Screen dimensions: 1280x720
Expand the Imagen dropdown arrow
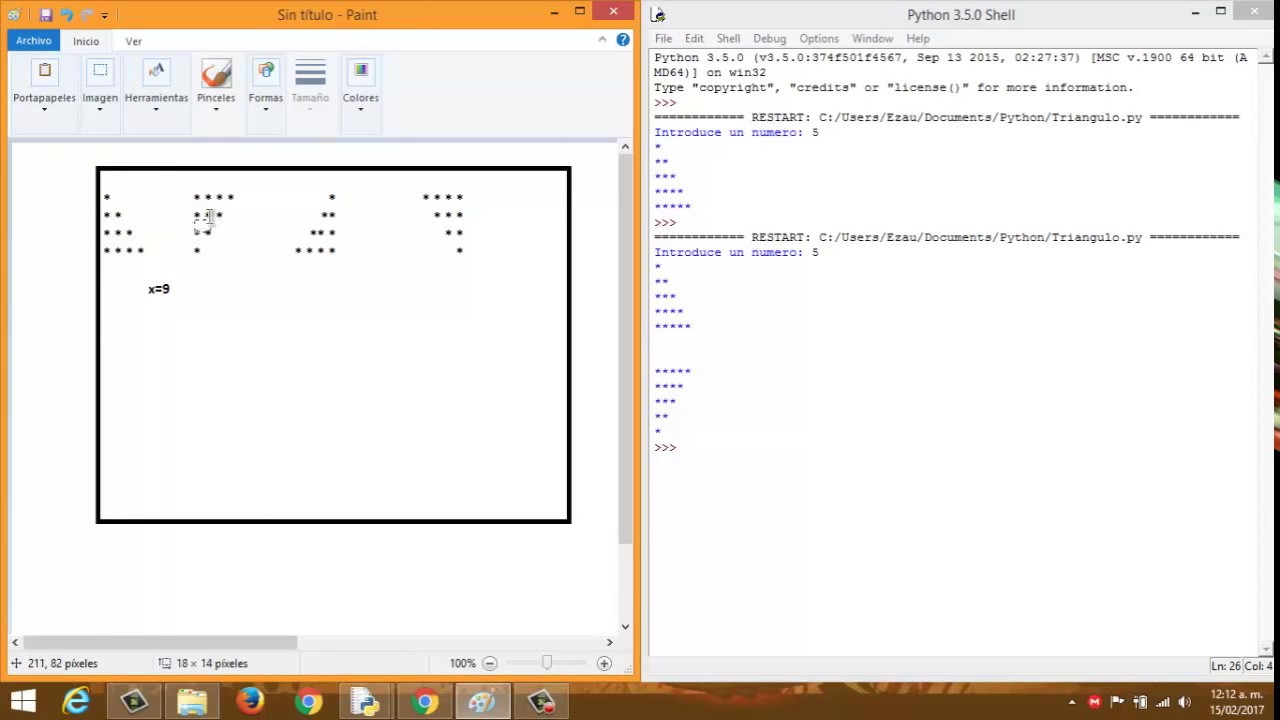[100, 109]
